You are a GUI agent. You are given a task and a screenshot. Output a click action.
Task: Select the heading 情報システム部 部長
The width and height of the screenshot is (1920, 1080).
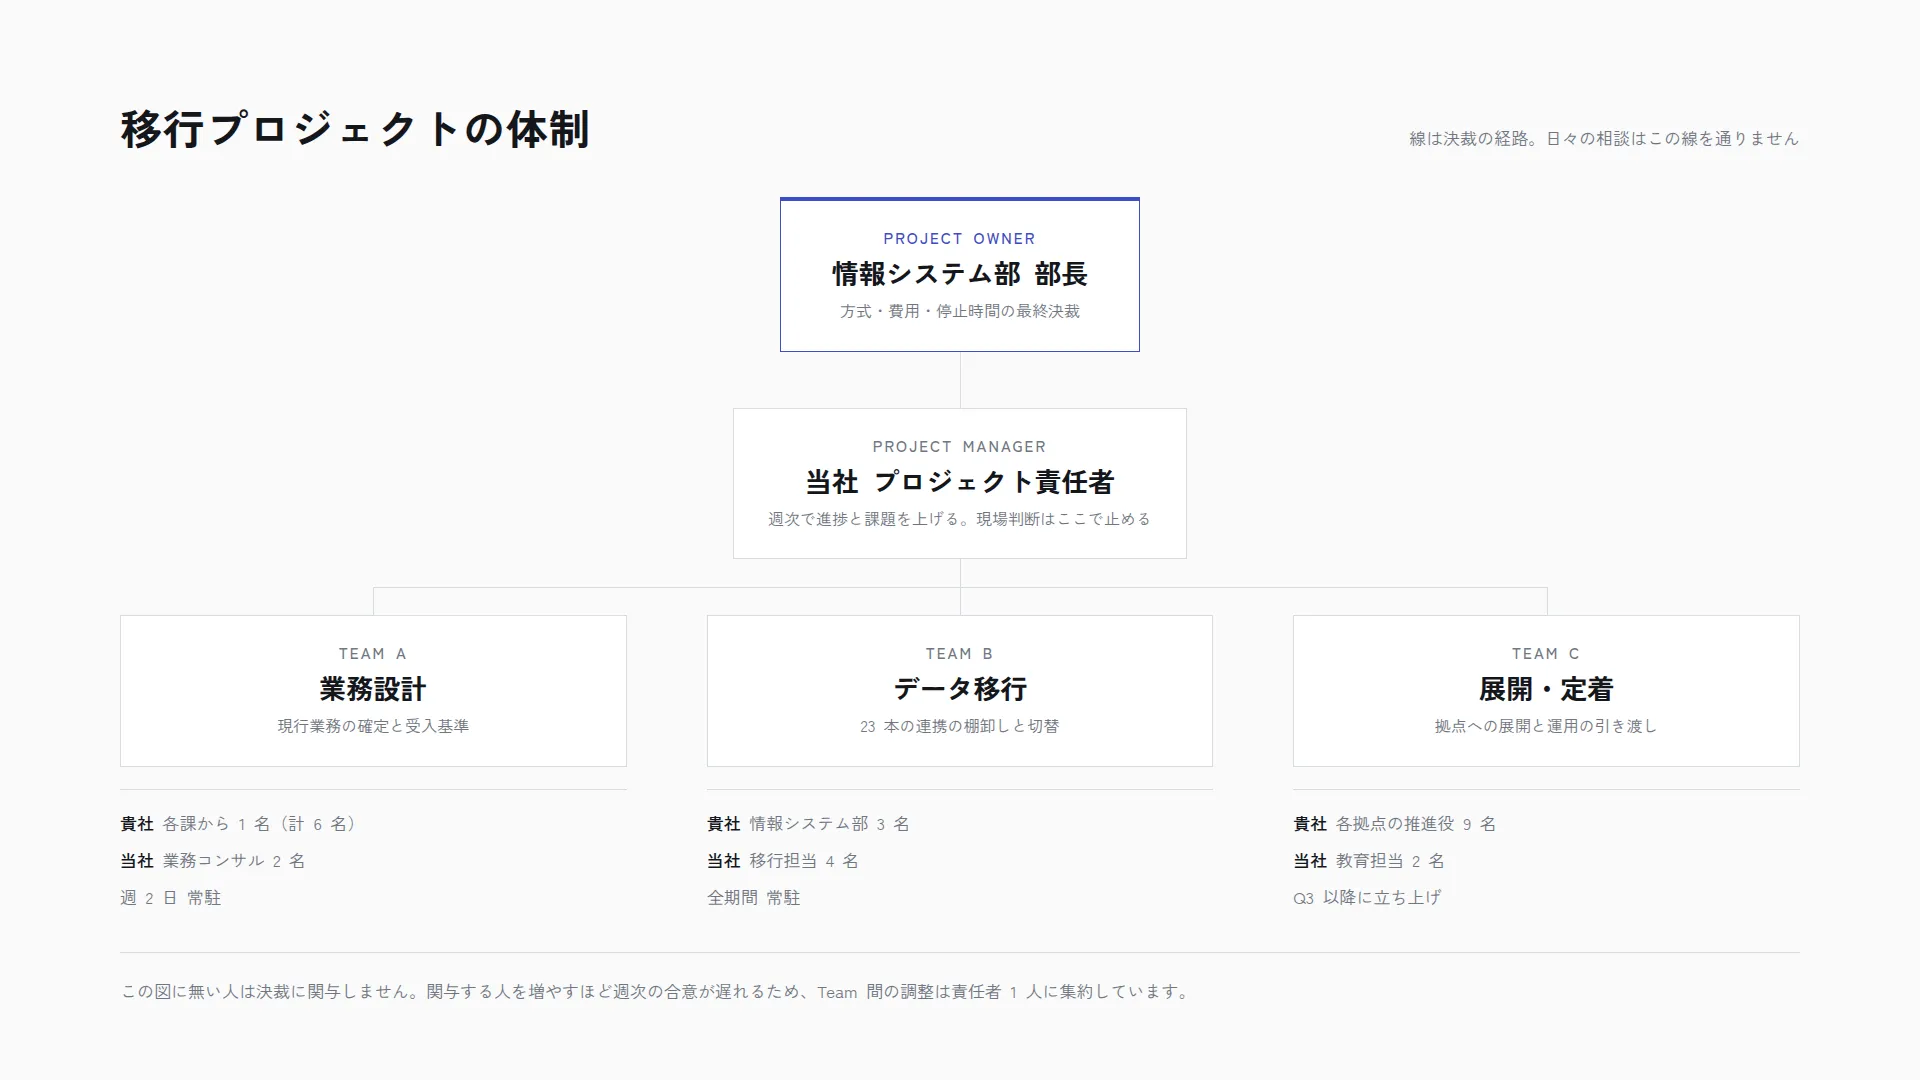click(x=960, y=274)
